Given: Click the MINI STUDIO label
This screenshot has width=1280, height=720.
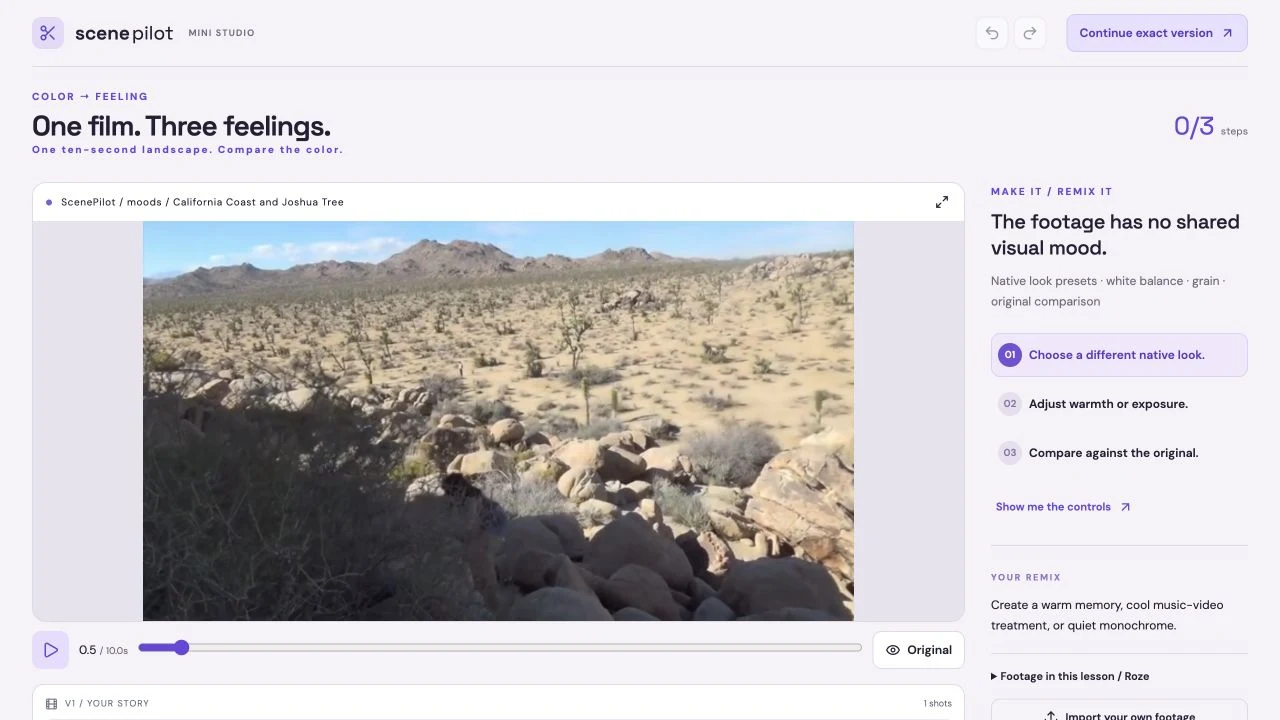Looking at the screenshot, I should pyautogui.click(x=221, y=33).
